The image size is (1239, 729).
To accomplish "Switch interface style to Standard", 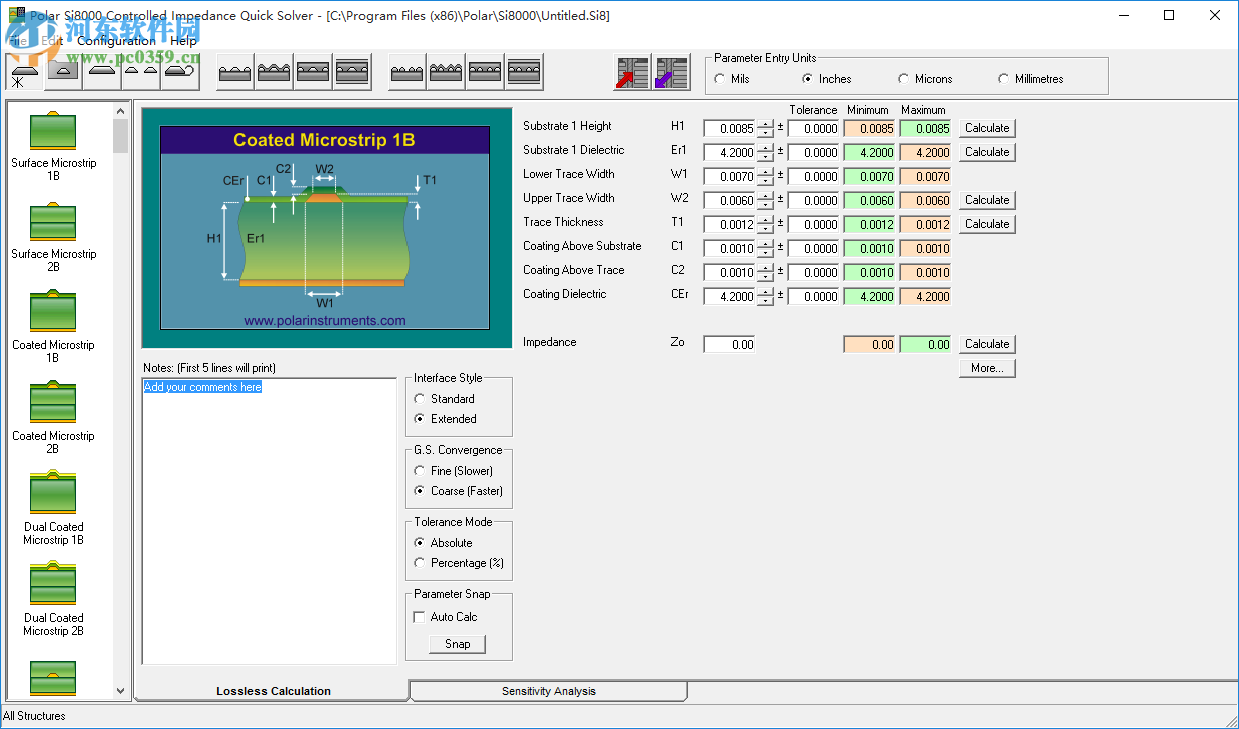I will click(x=420, y=399).
